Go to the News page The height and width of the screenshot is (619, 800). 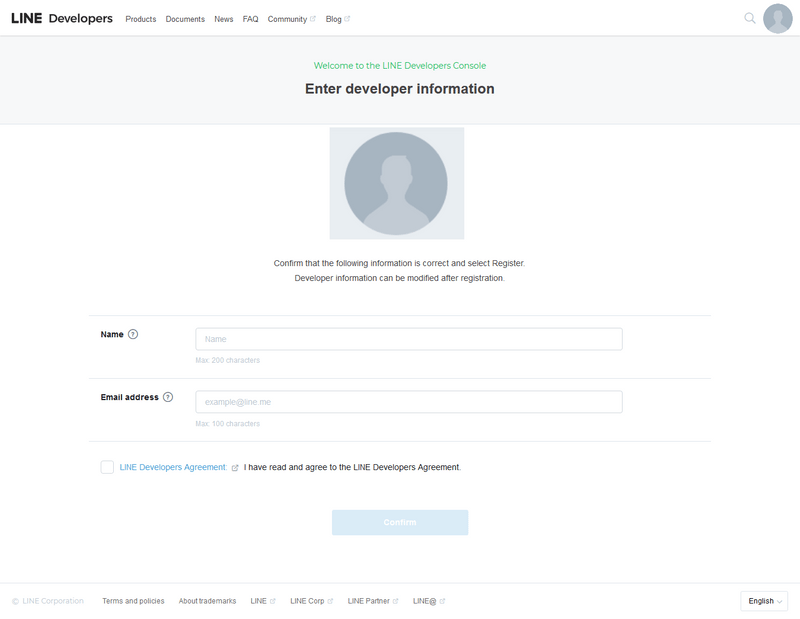[224, 19]
